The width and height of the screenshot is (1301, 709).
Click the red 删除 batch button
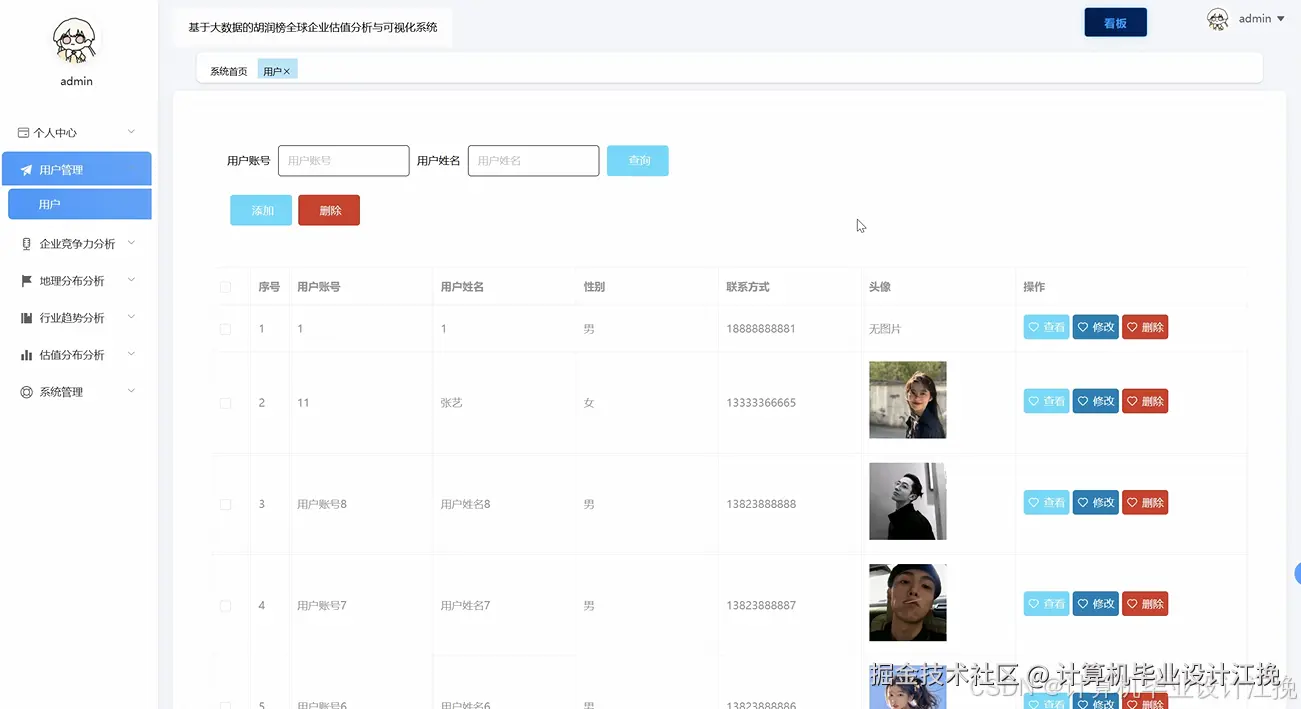pos(329,210)
